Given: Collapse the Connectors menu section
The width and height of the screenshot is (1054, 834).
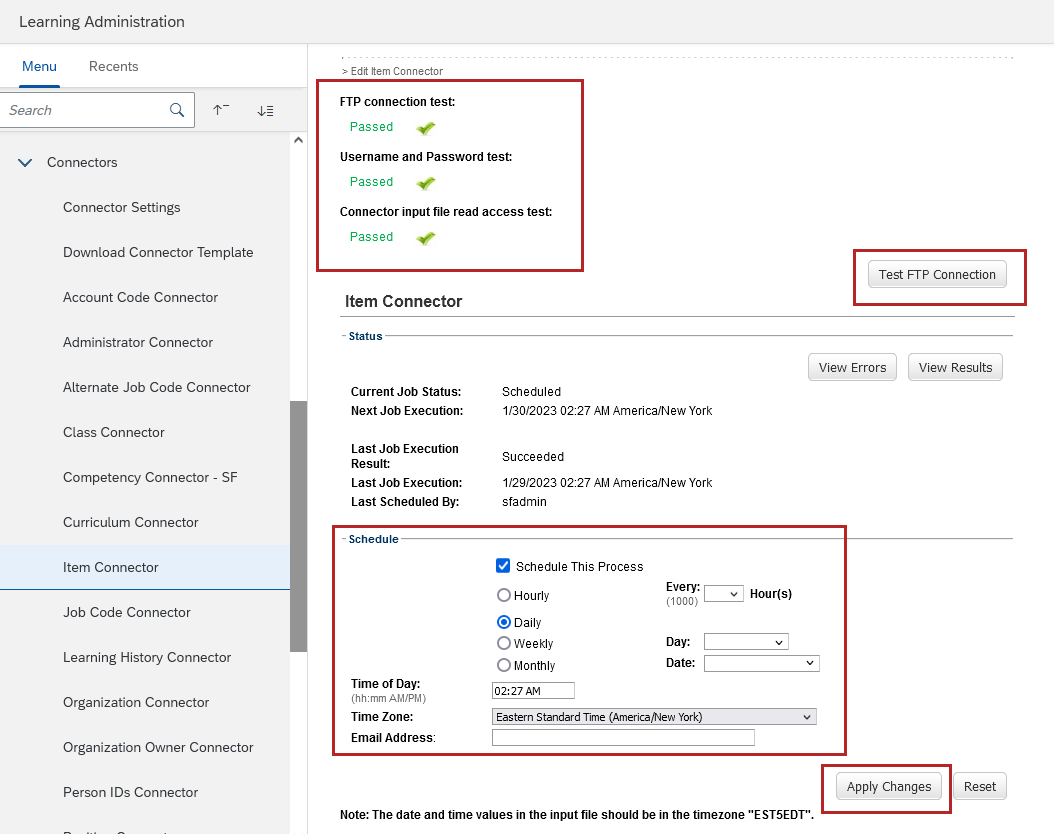Looking at the screenshot, I should (x=26, y=162).
